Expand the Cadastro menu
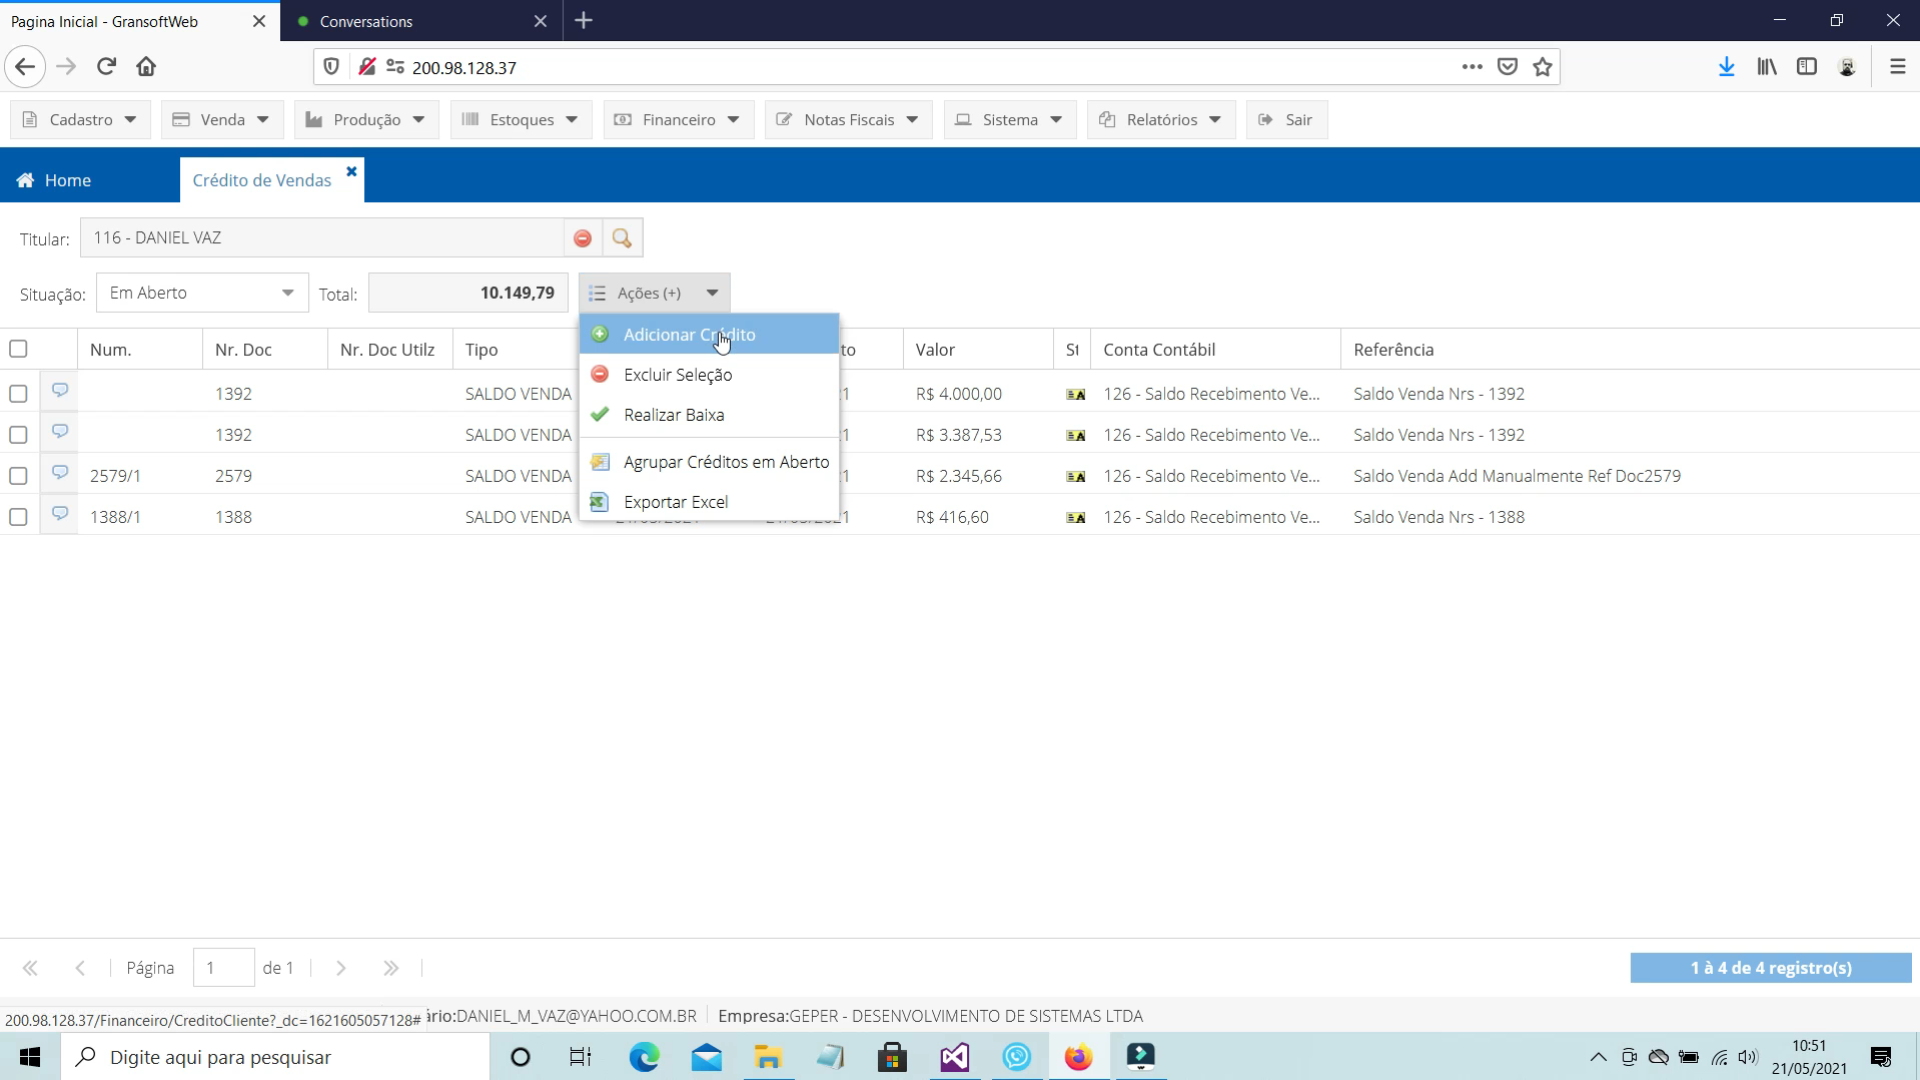Viewport: 1920px width, 1080px height. pos(80,120)
